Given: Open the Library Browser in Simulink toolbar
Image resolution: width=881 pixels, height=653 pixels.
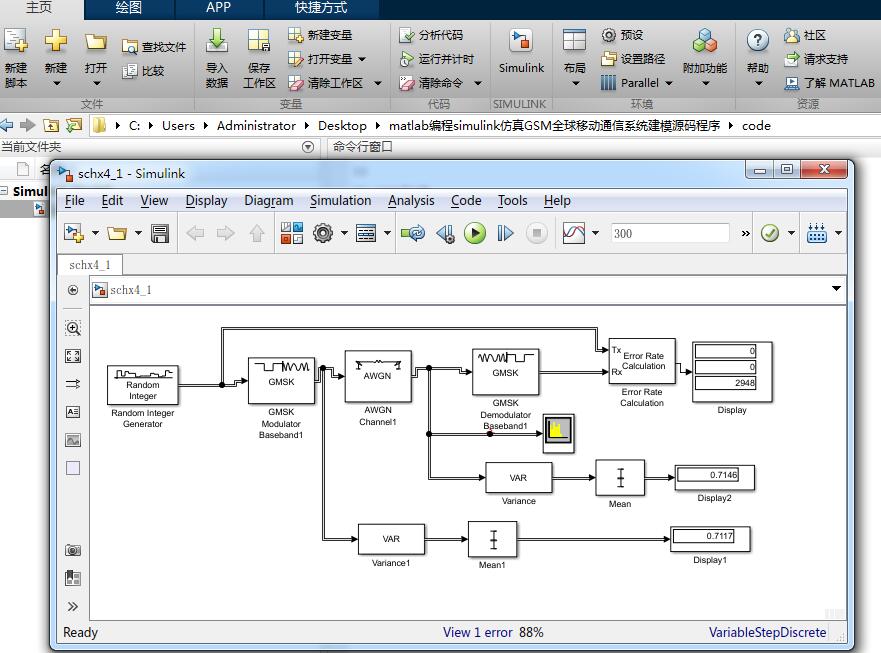Looking at the screenshot, I should click(x=292, y=233).
